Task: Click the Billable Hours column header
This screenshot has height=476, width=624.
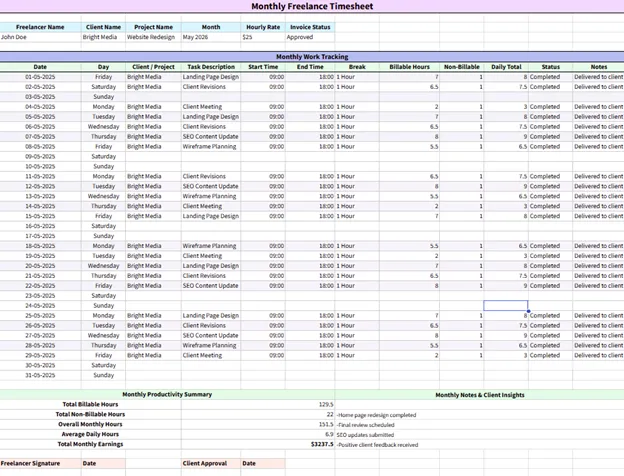Action: pyautogui.click(x=409, y=67)
